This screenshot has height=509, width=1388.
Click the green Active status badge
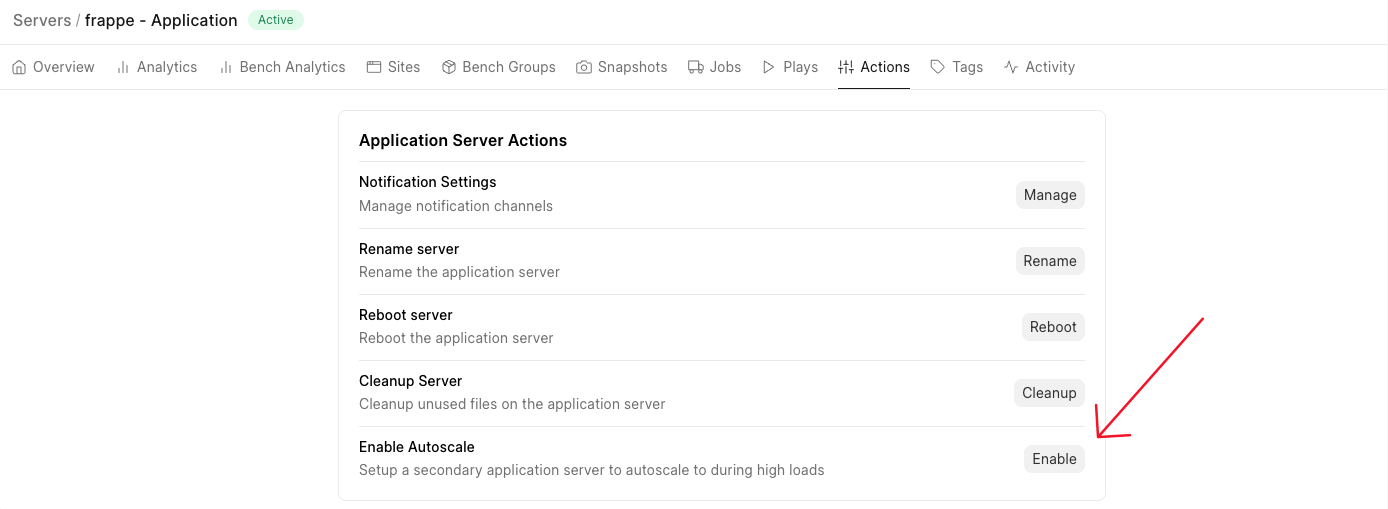tap(275, 20)
